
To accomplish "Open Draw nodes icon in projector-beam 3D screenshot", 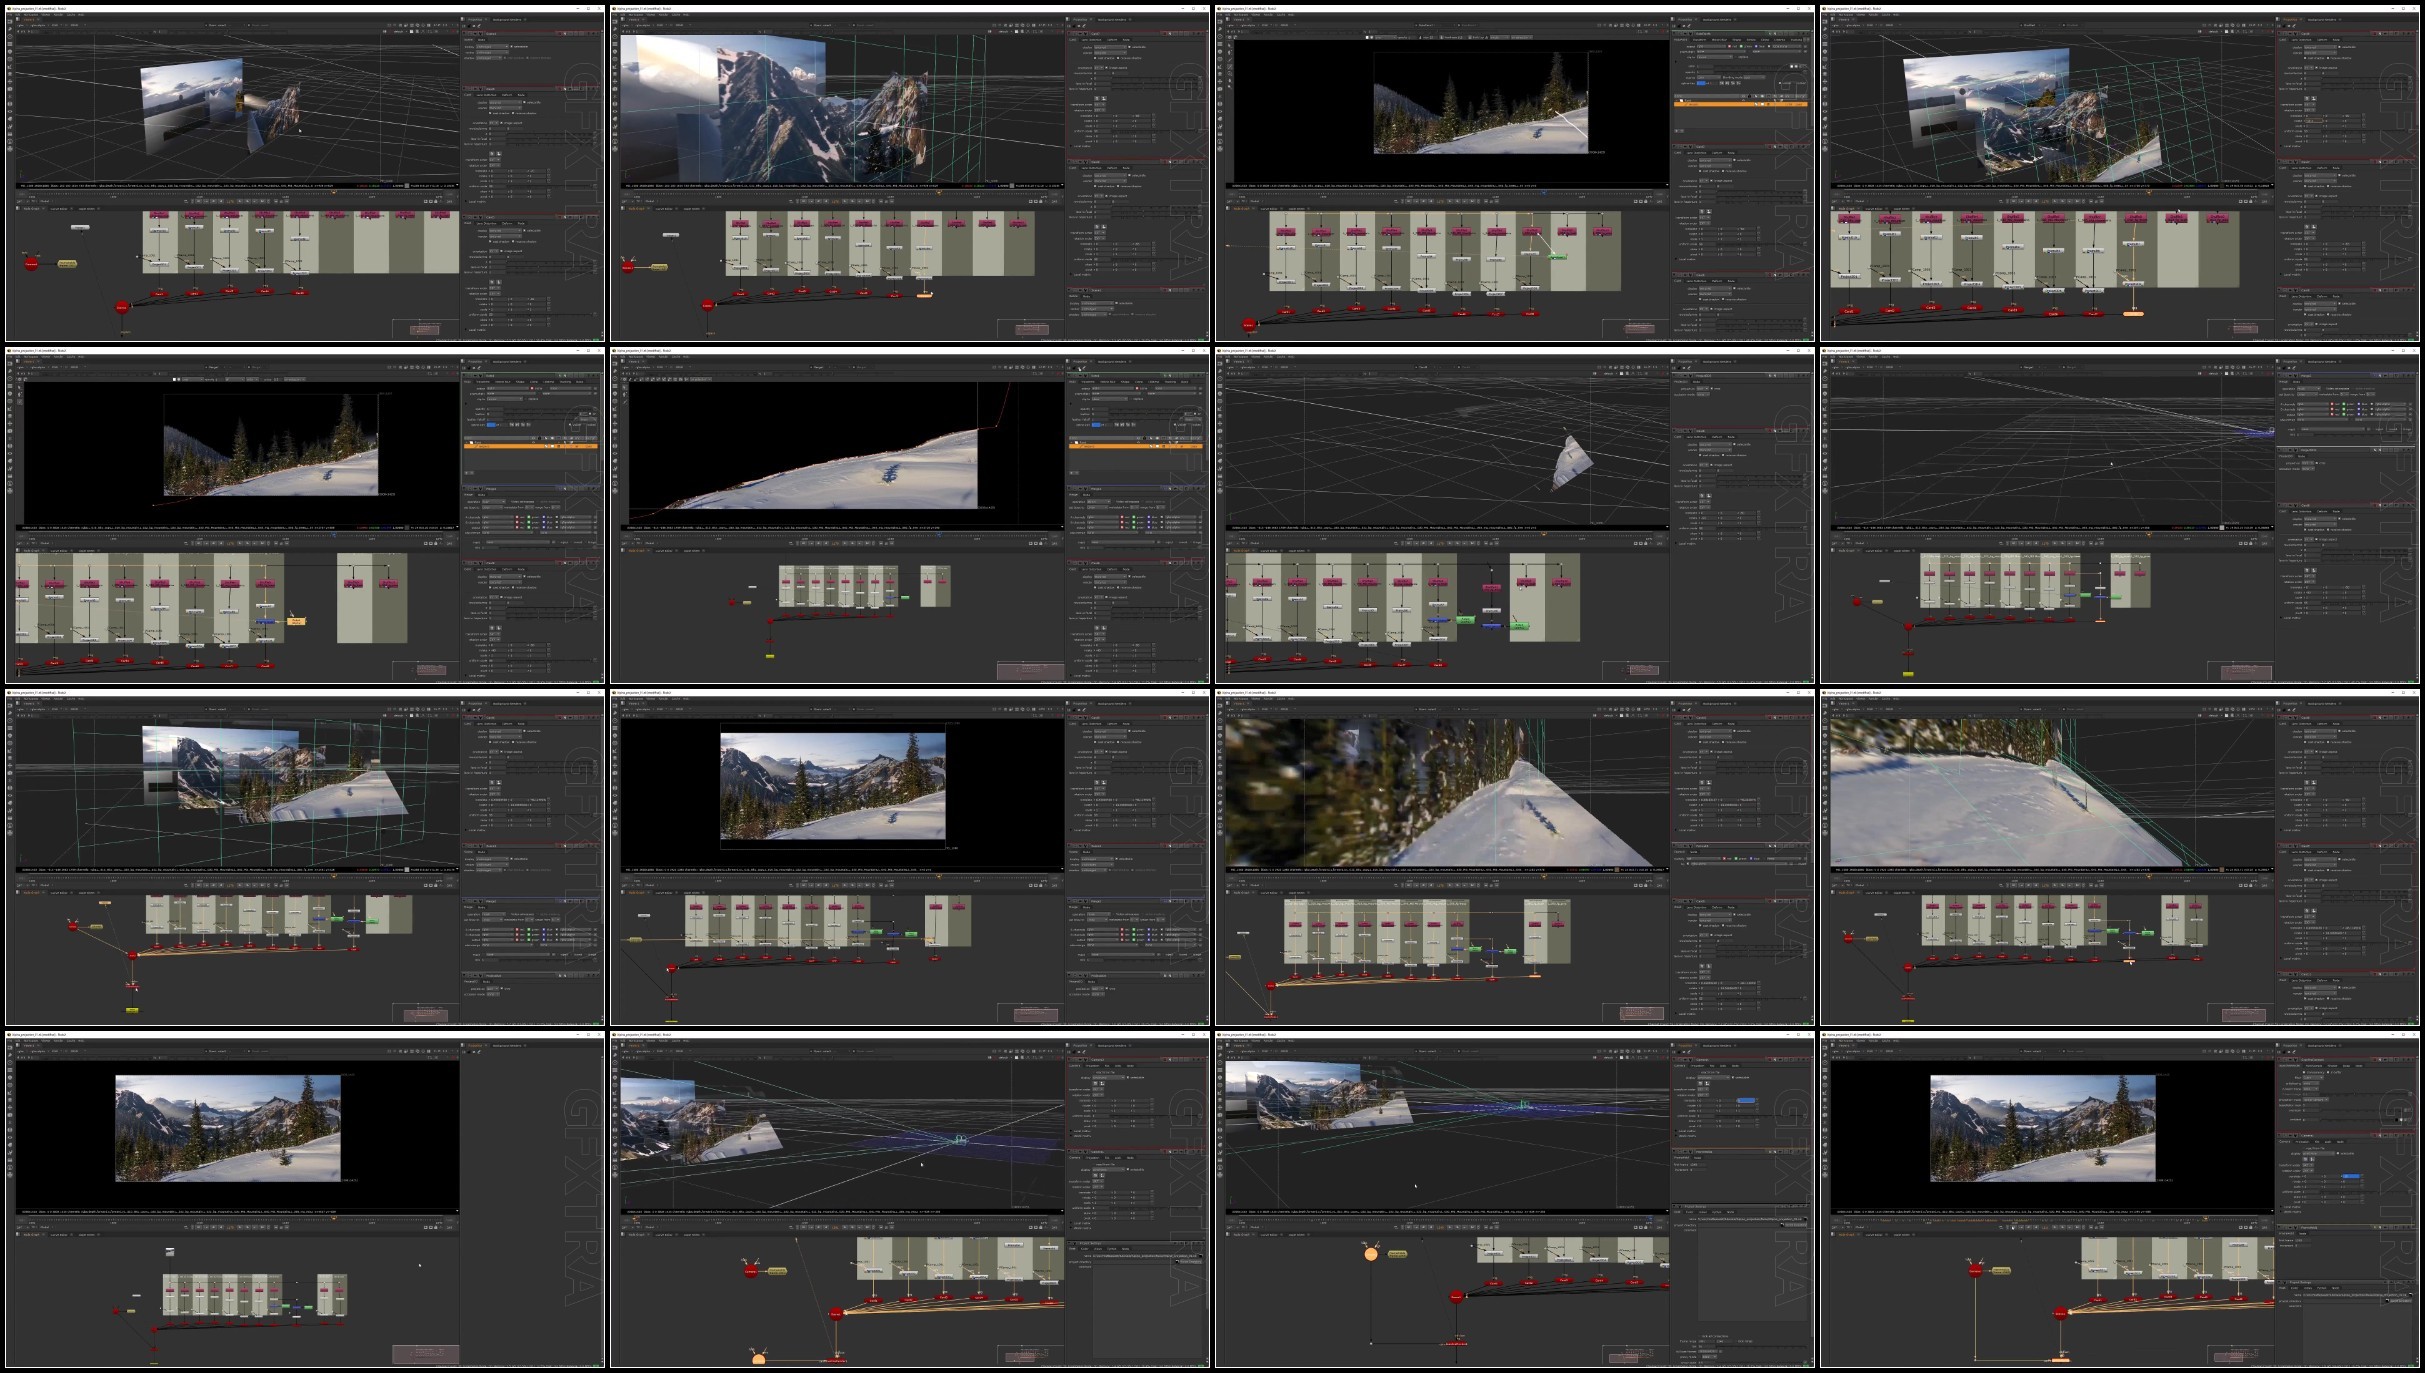I will click(x=615, y=1055).
